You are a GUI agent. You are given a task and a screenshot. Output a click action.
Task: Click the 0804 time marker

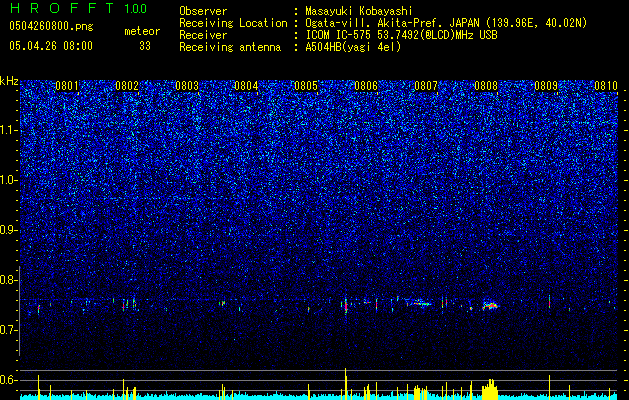click(x=246, y=85)
